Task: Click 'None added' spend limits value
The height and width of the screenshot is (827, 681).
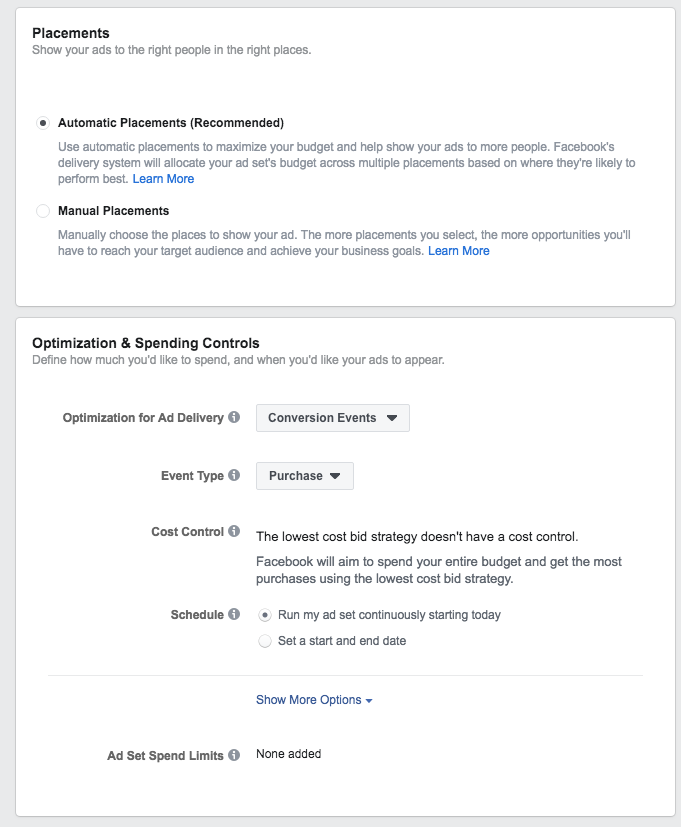Action: tap(289, 754)
